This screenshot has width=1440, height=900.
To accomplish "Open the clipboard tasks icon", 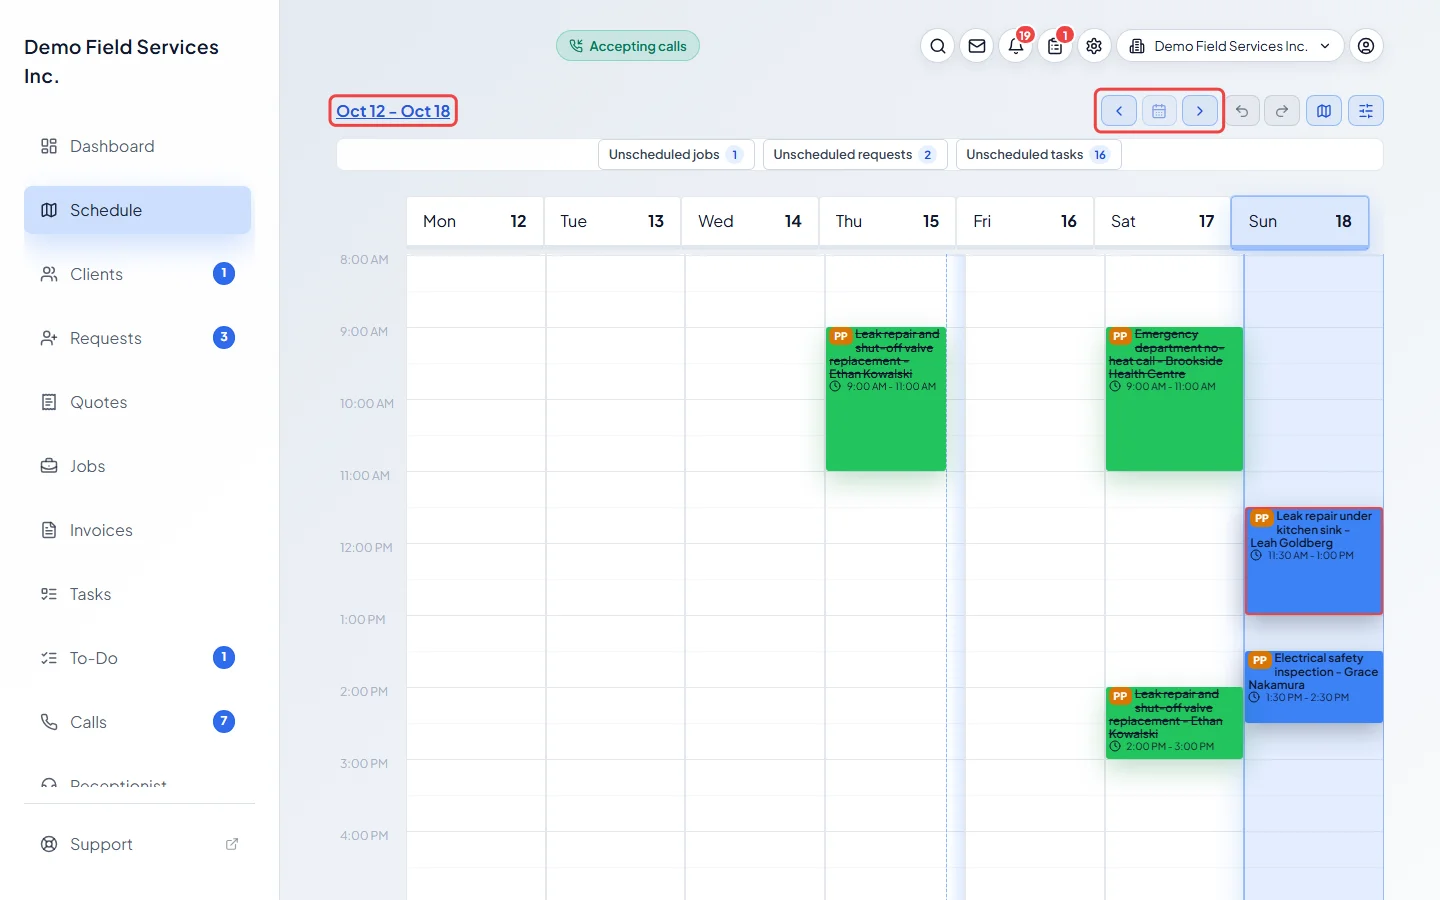I will (1055, 46).
